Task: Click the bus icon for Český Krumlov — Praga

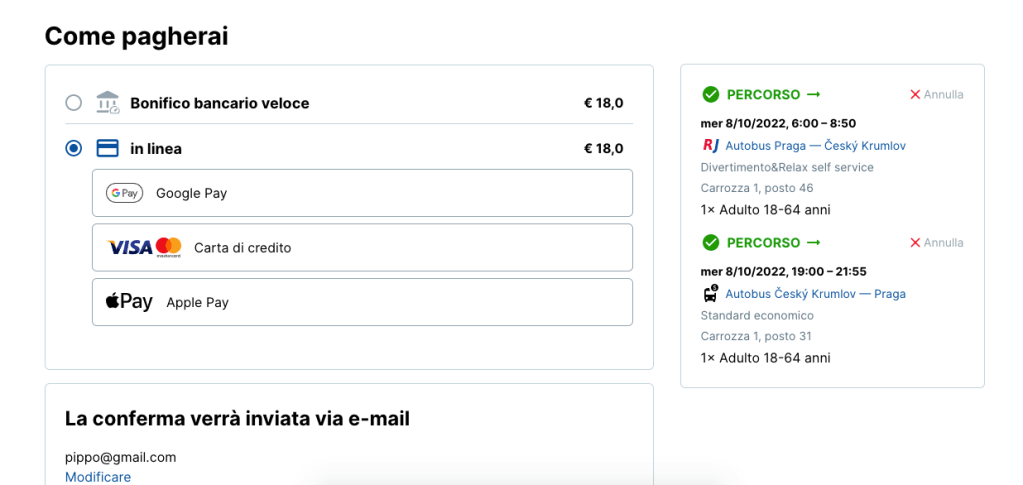Action: (x=711, y=293)
